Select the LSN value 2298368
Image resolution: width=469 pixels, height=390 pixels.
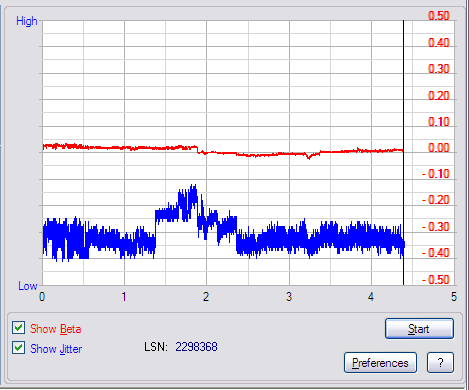coord(196,347)
